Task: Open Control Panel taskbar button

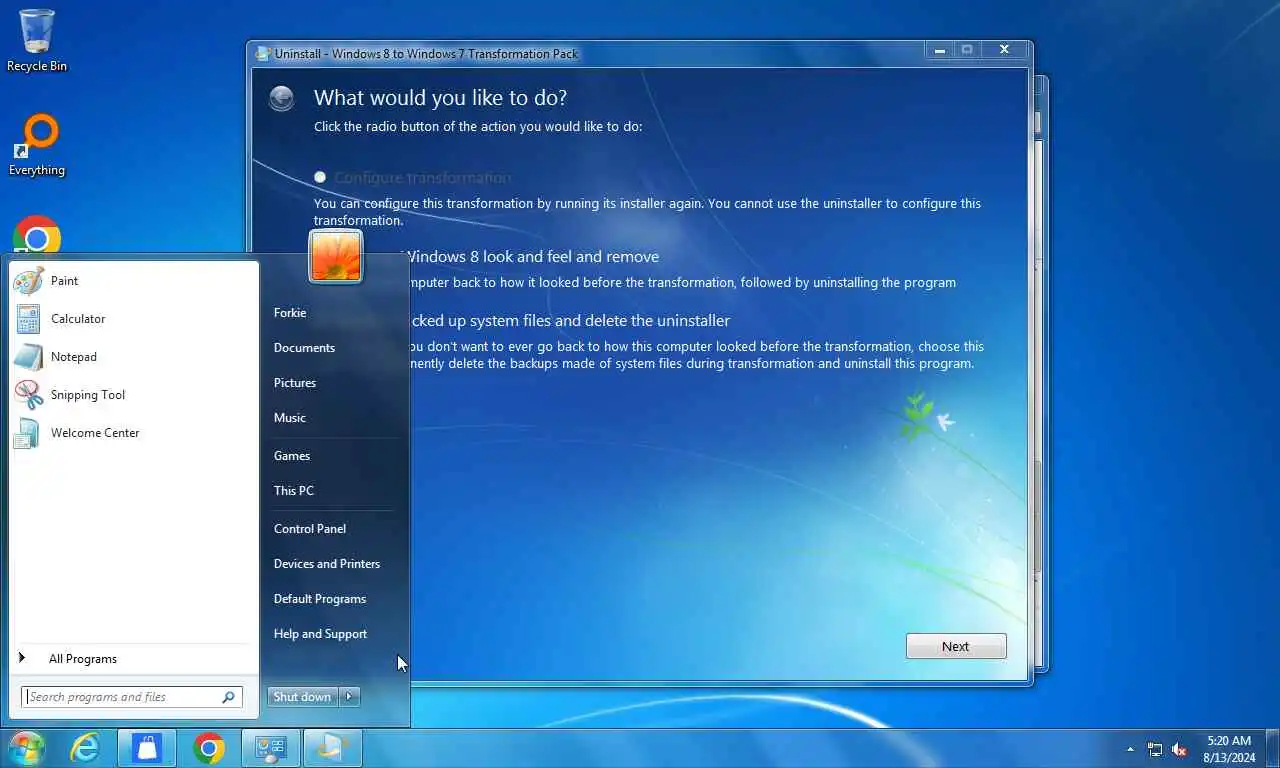Action: click(x=271, y=748)
